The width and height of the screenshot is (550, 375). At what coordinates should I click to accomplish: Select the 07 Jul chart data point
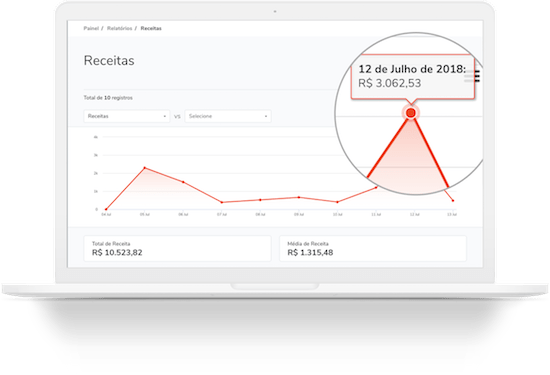[222, 202]
